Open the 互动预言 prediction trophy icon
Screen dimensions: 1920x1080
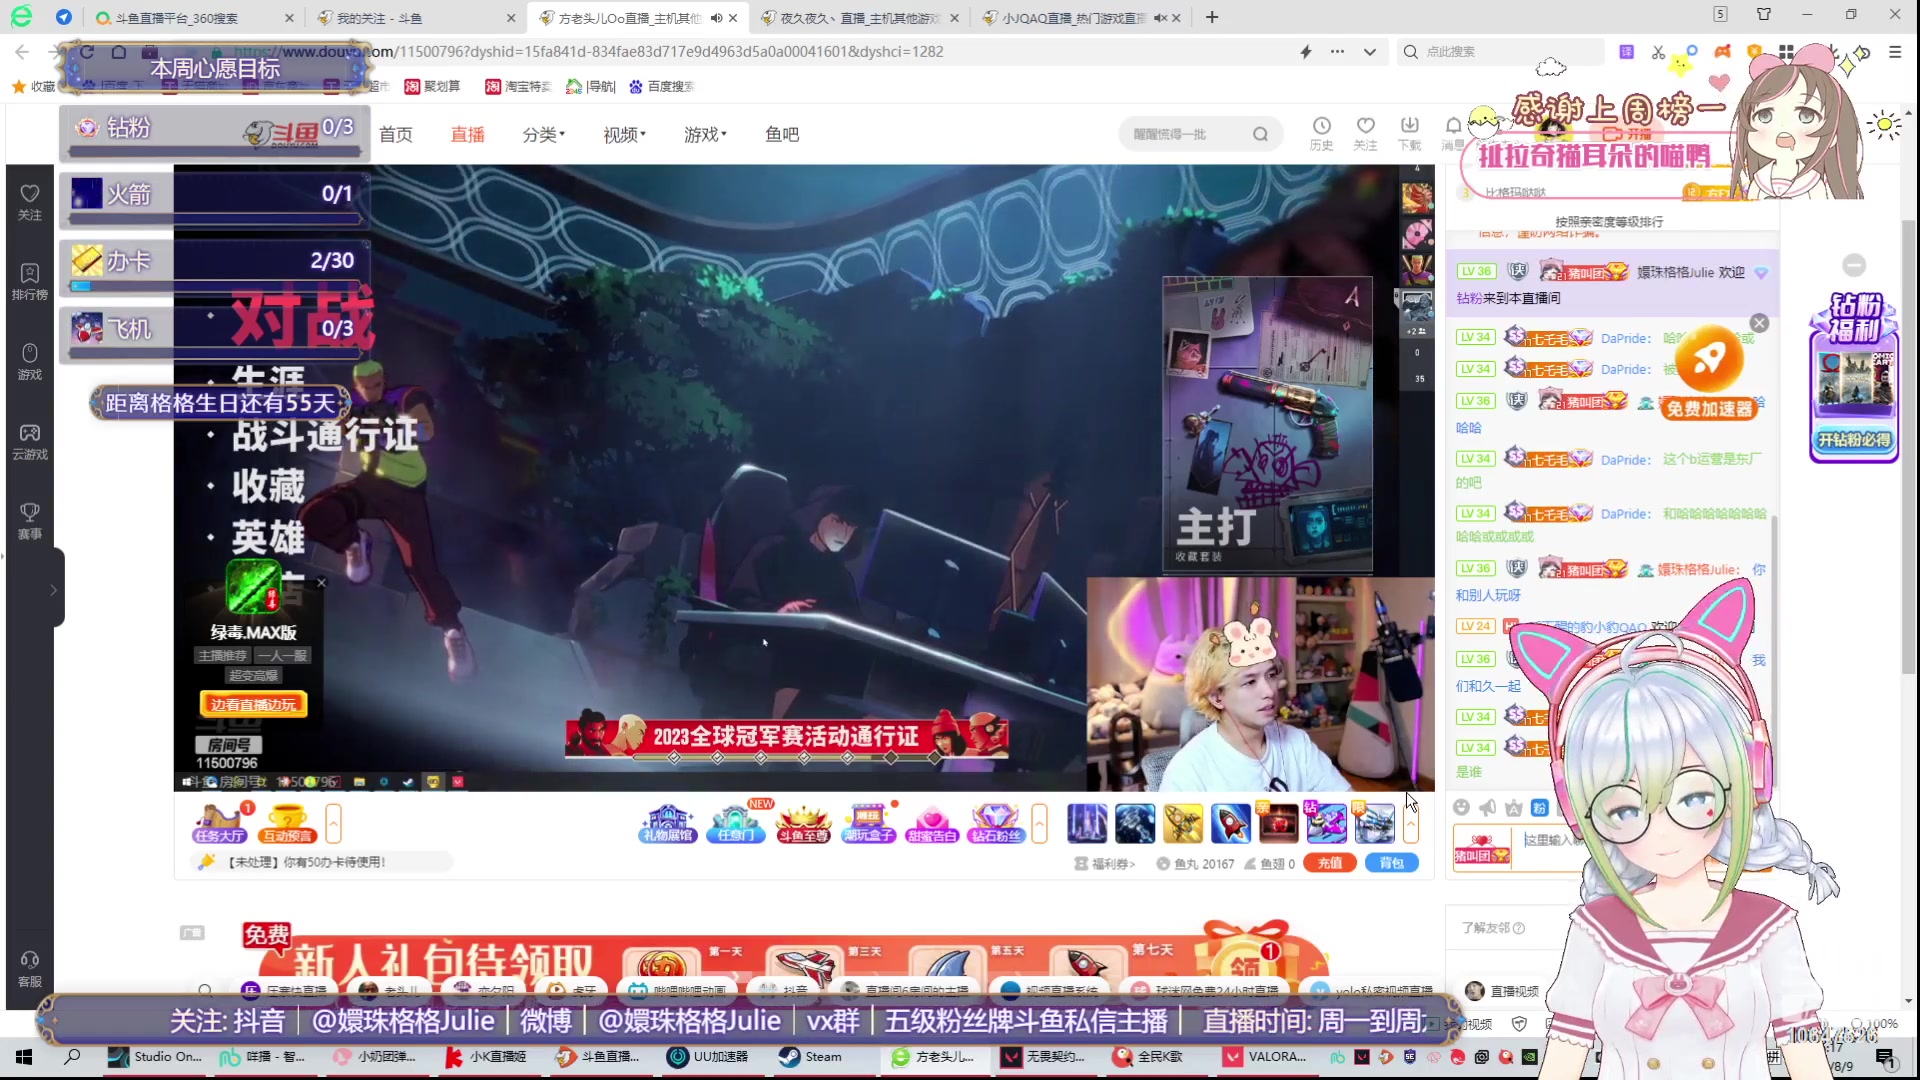(288, 824)
